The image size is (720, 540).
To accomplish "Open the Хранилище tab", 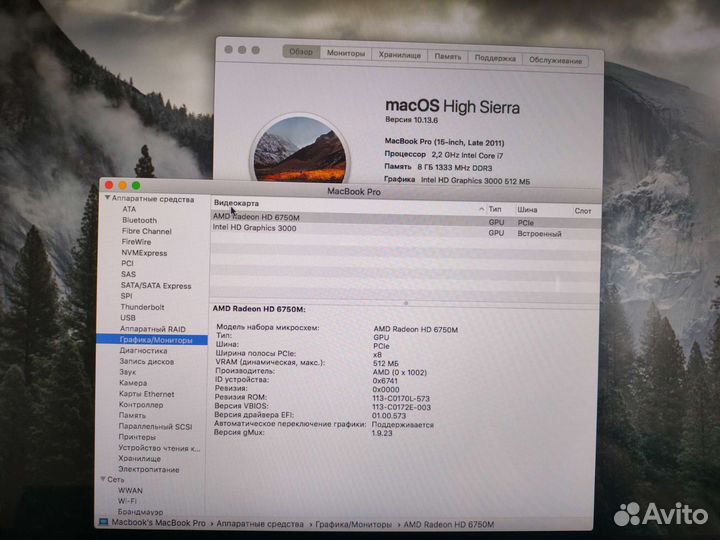I will 399,55.
